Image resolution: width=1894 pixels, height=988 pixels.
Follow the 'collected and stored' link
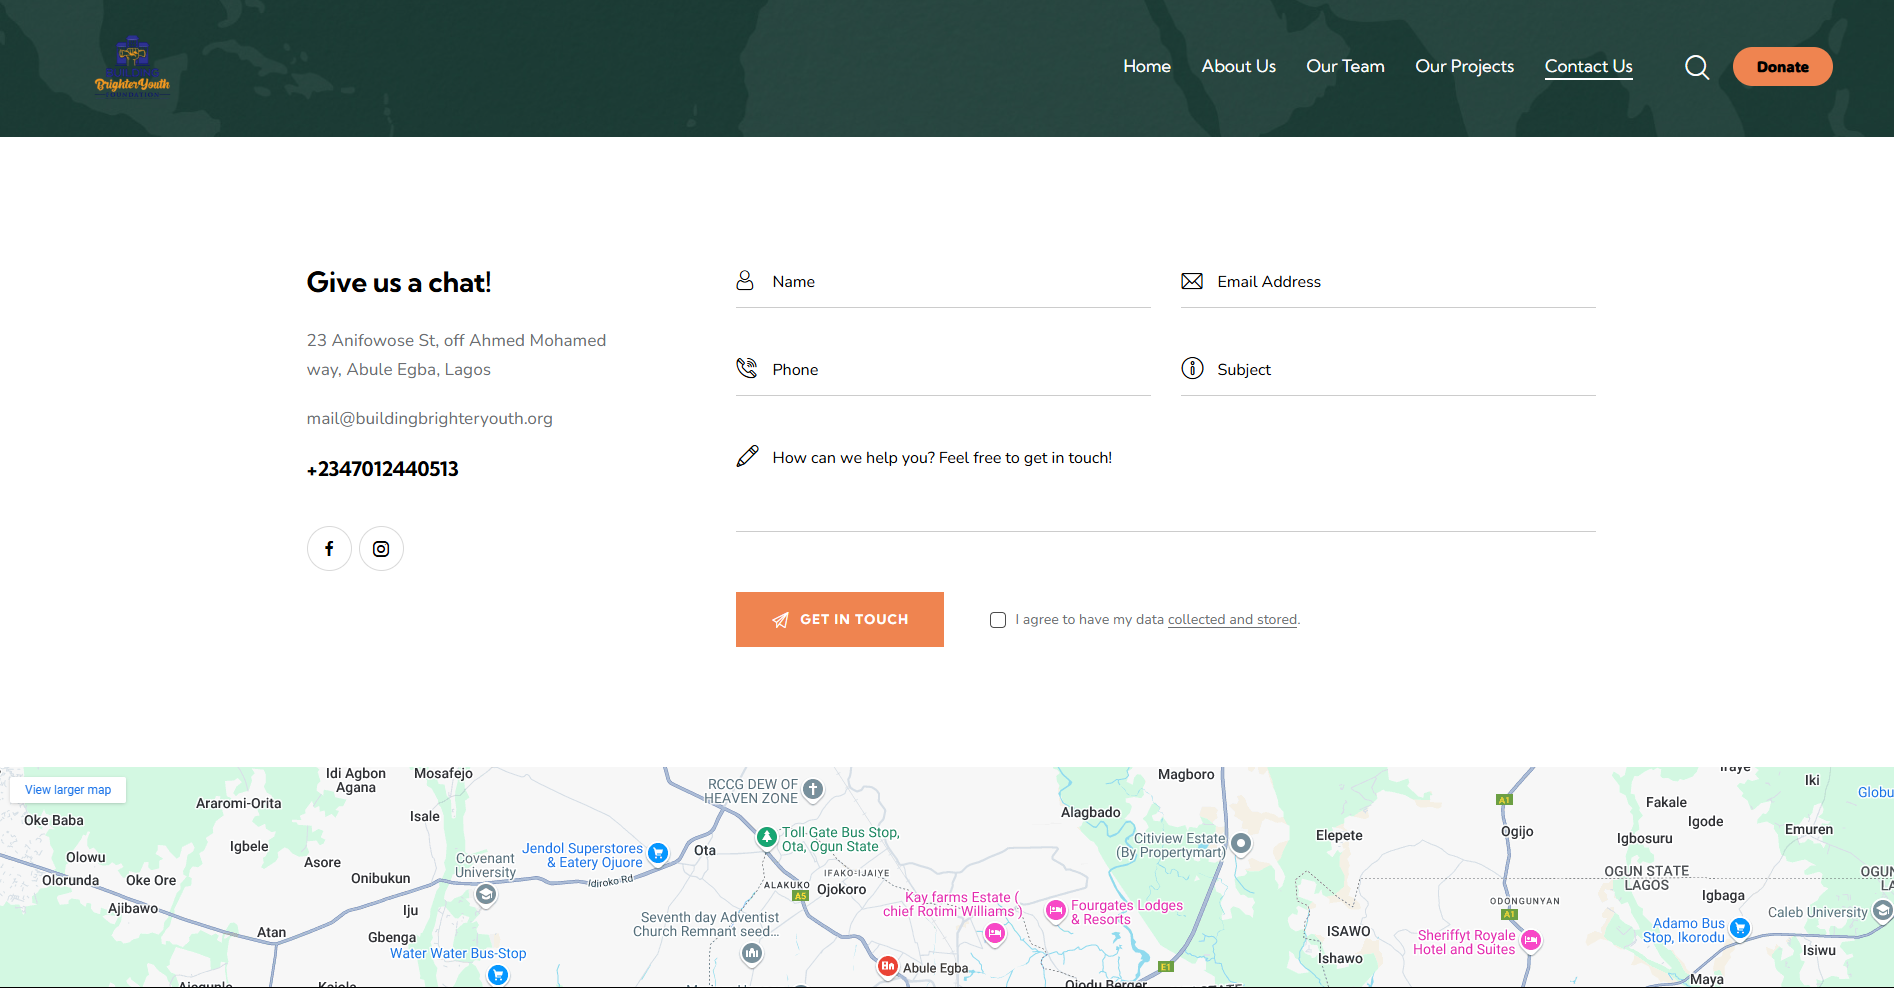(x=1232, y=620)
